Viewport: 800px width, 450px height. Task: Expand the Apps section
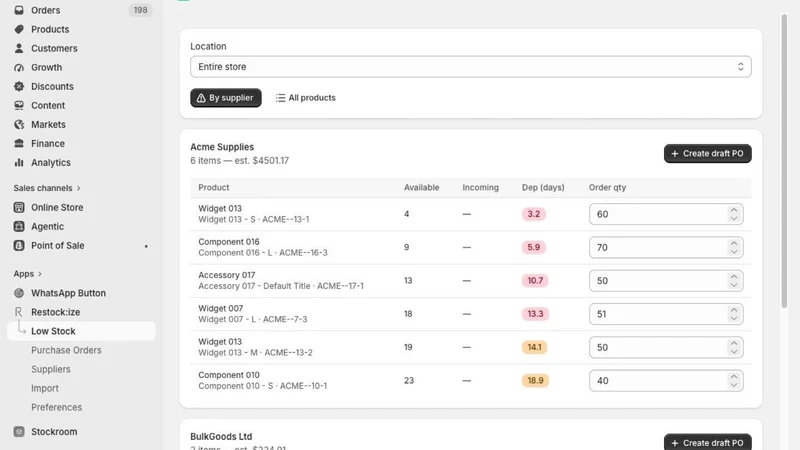tap(28, 274)
